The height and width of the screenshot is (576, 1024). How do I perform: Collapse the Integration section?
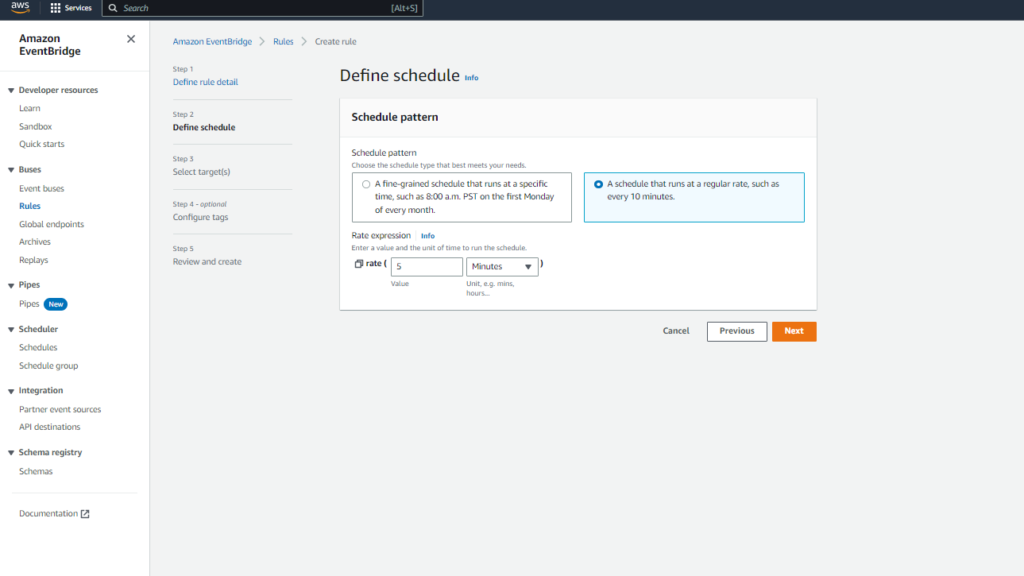tap(11, 391)
